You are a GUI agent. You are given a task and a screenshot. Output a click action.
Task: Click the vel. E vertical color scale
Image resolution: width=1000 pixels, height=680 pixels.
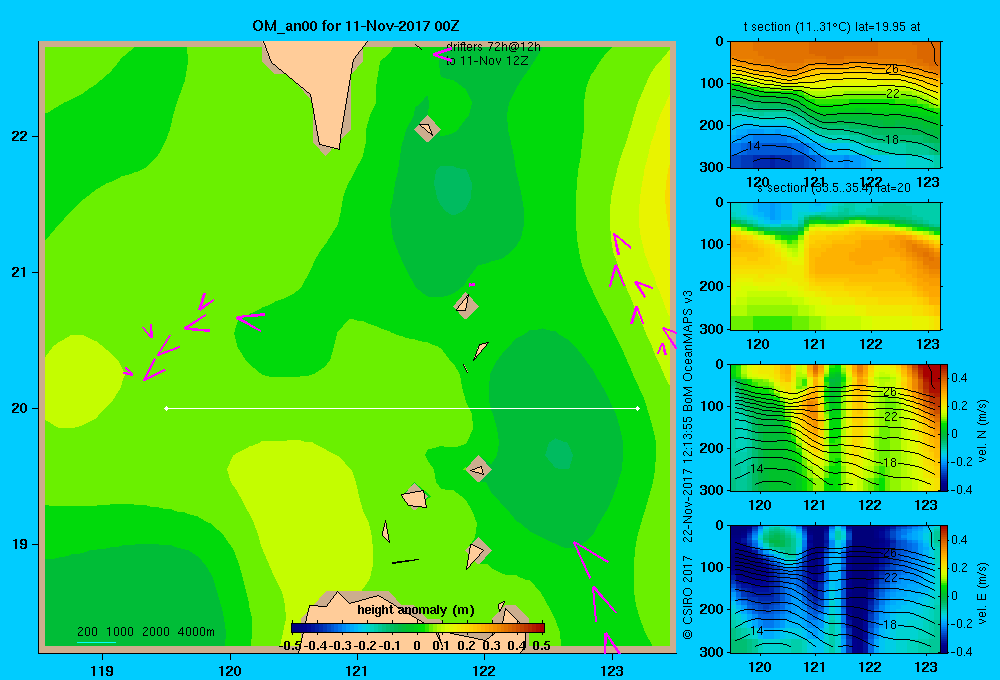point(945,589)
